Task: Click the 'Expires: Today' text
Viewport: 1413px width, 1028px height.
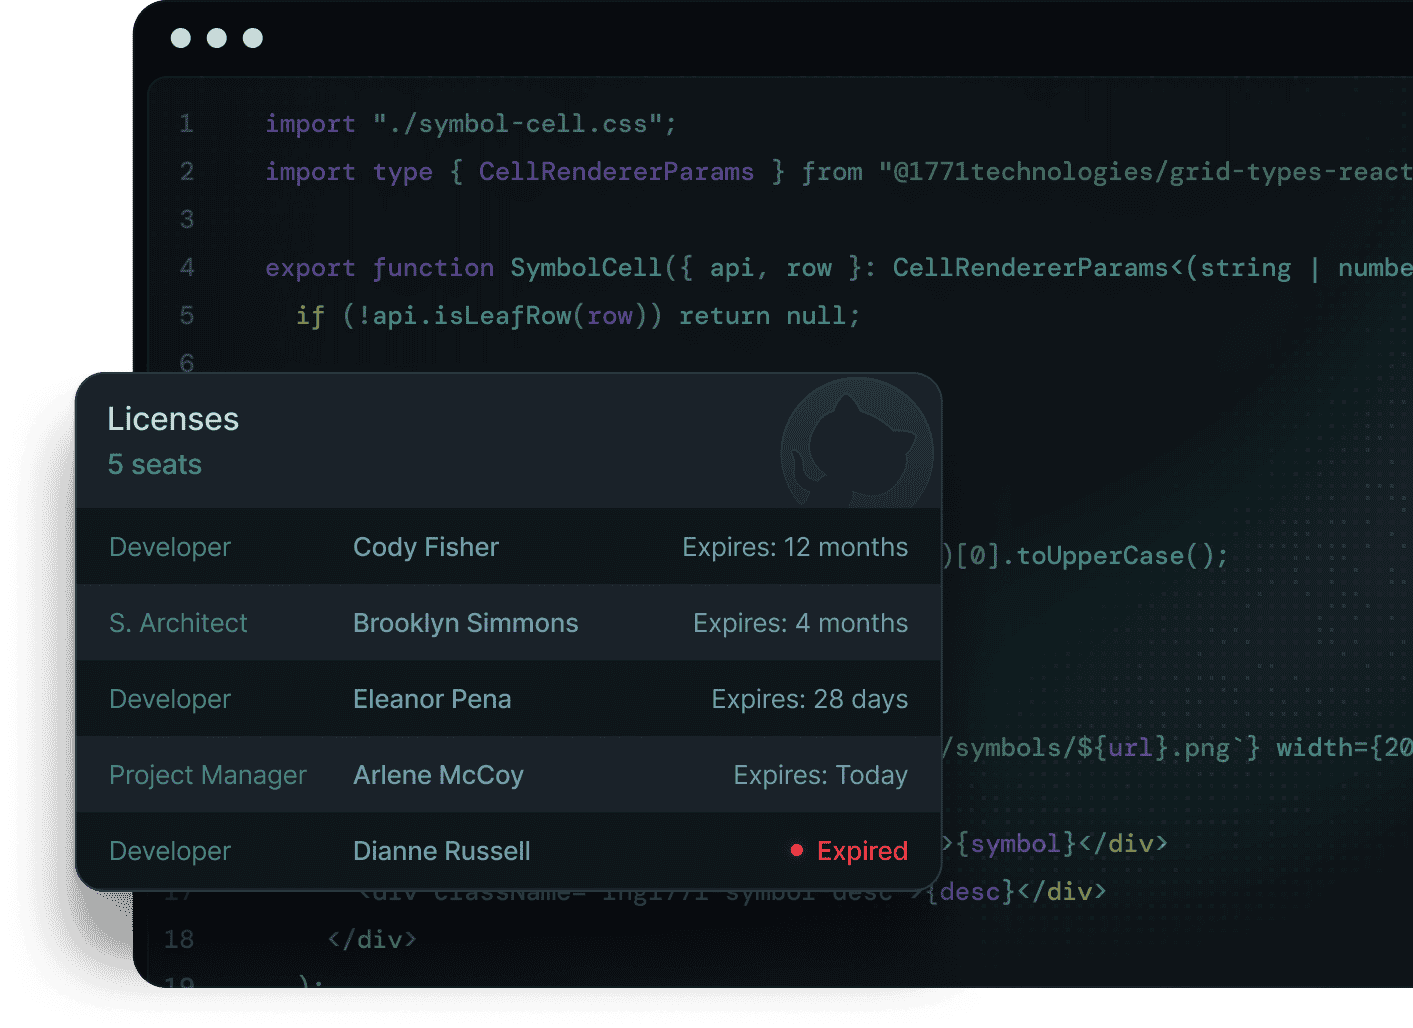Action: [x=820, y=775]
